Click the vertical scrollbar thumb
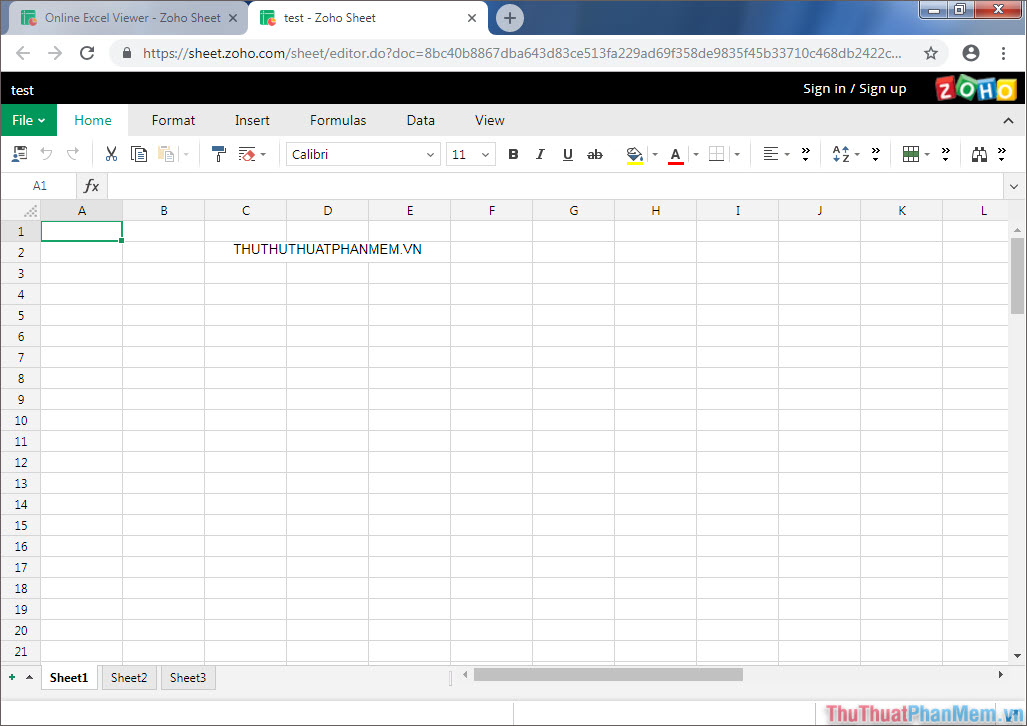 coord(1017,276)
